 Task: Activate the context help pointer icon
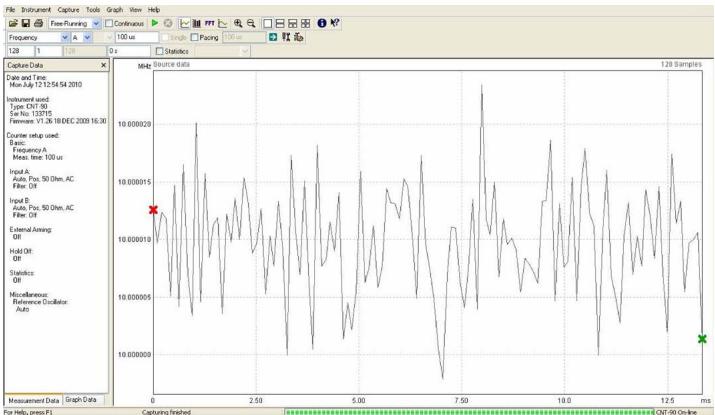tap(335, 23)
